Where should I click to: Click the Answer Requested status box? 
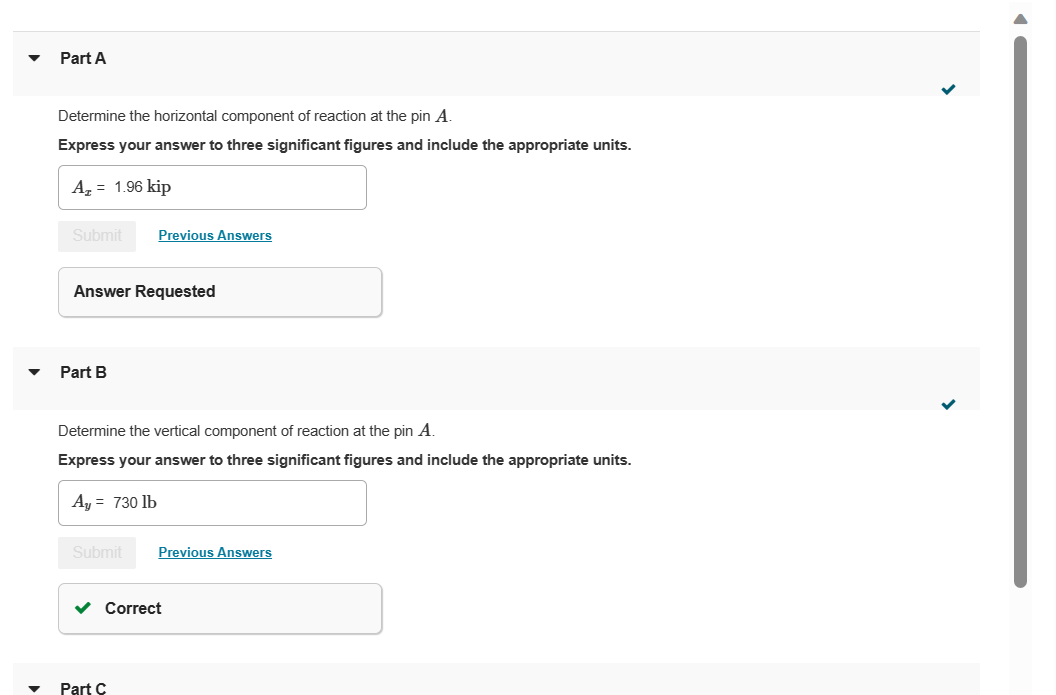coord(220,291)
